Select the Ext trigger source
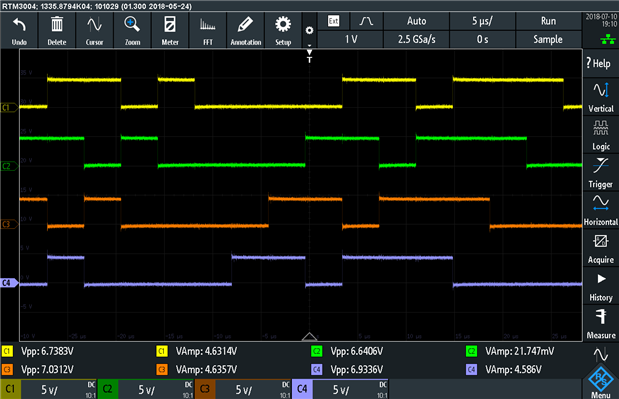 [x=334, y=21]
